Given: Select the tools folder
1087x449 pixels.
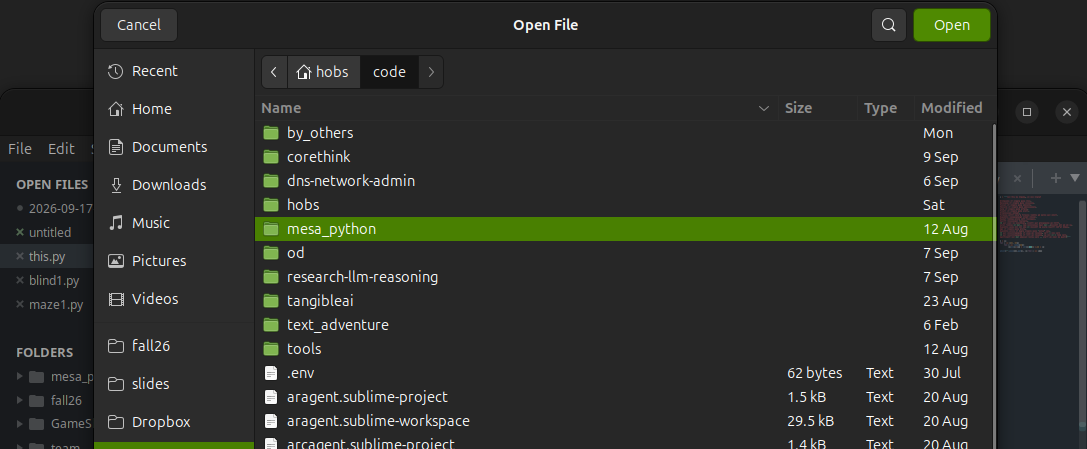Looking at the screenshot, I should 625,349.
